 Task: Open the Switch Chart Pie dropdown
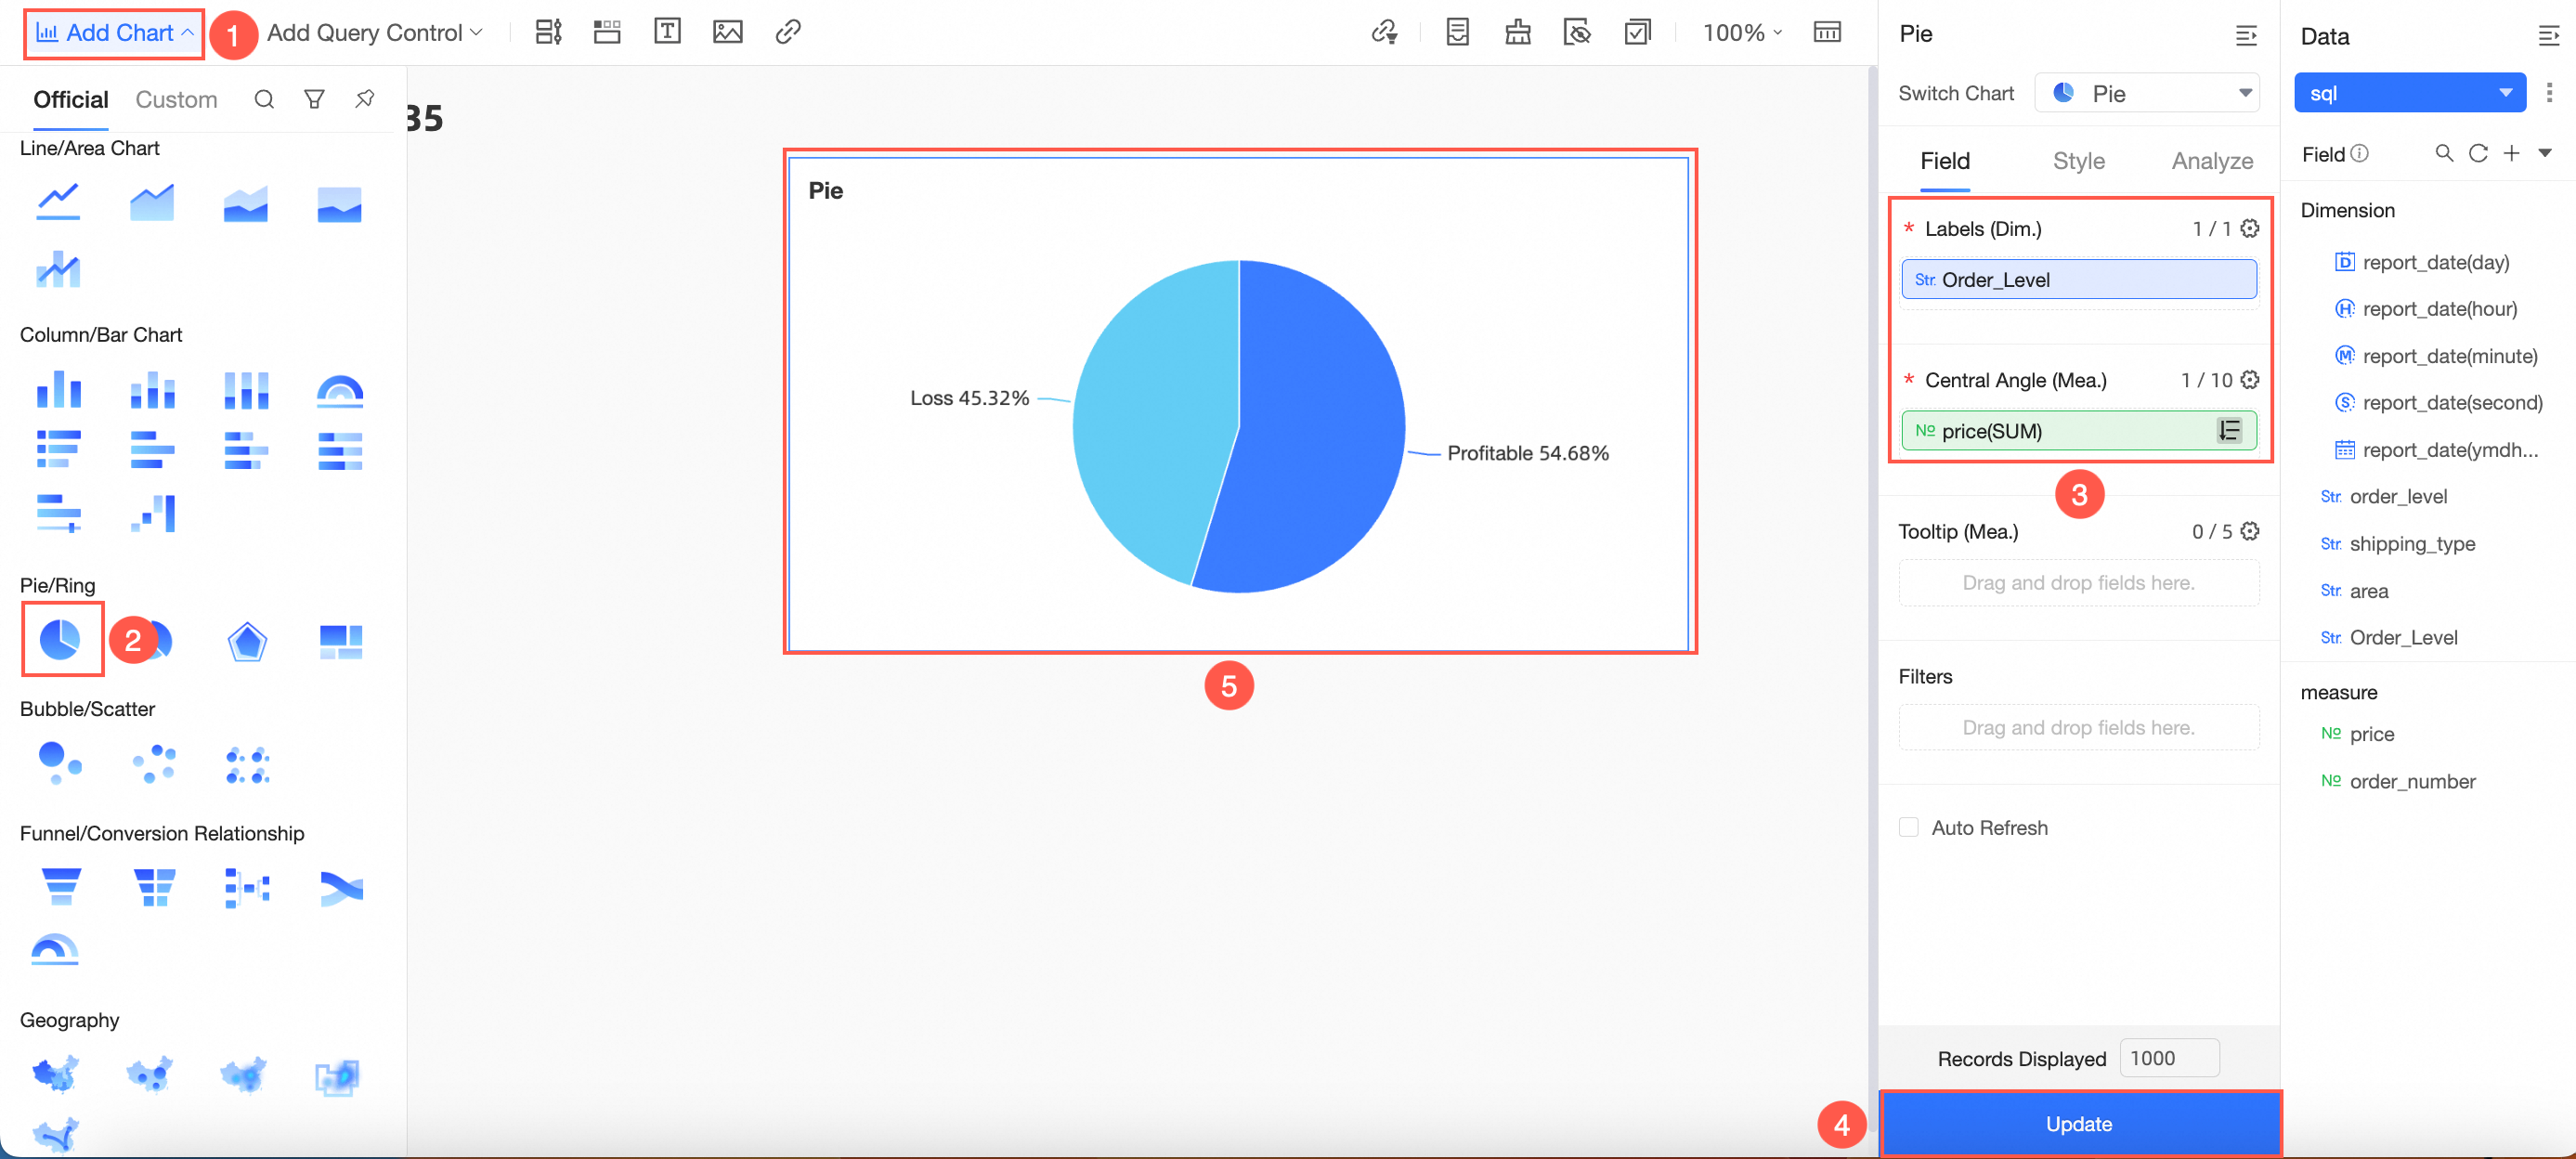(x=2146, y=93)
